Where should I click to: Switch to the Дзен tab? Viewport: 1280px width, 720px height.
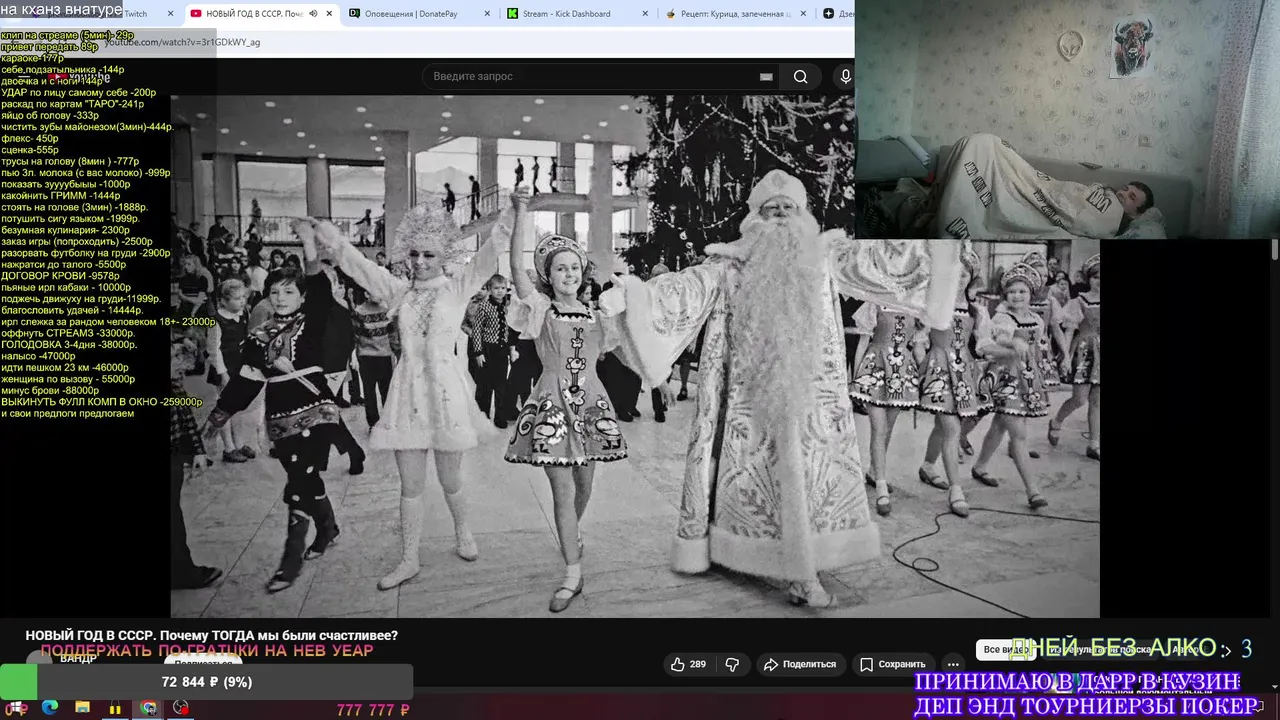click(836, 14)
